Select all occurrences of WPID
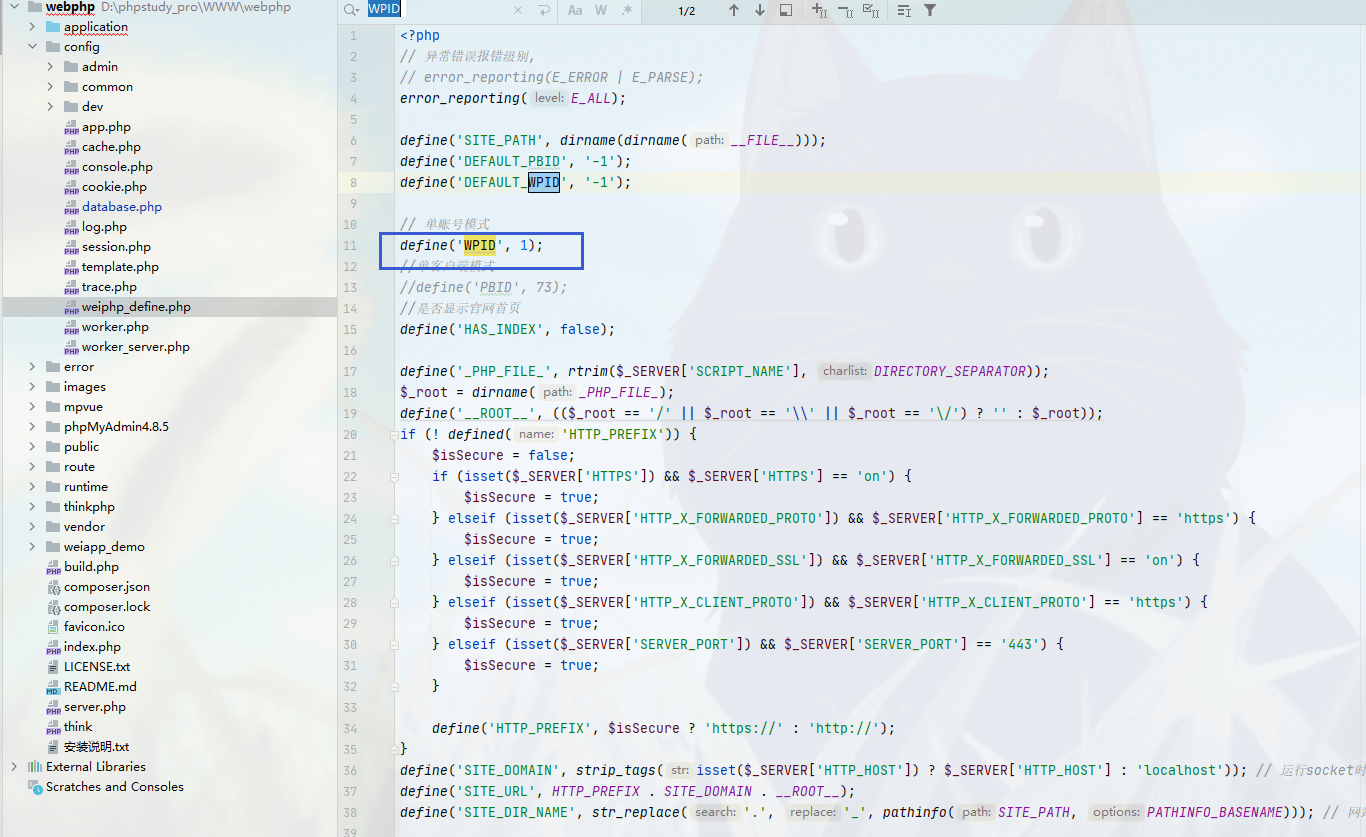Image resolution: width=1366 pixels, height=837 pixels. point(871,10)
